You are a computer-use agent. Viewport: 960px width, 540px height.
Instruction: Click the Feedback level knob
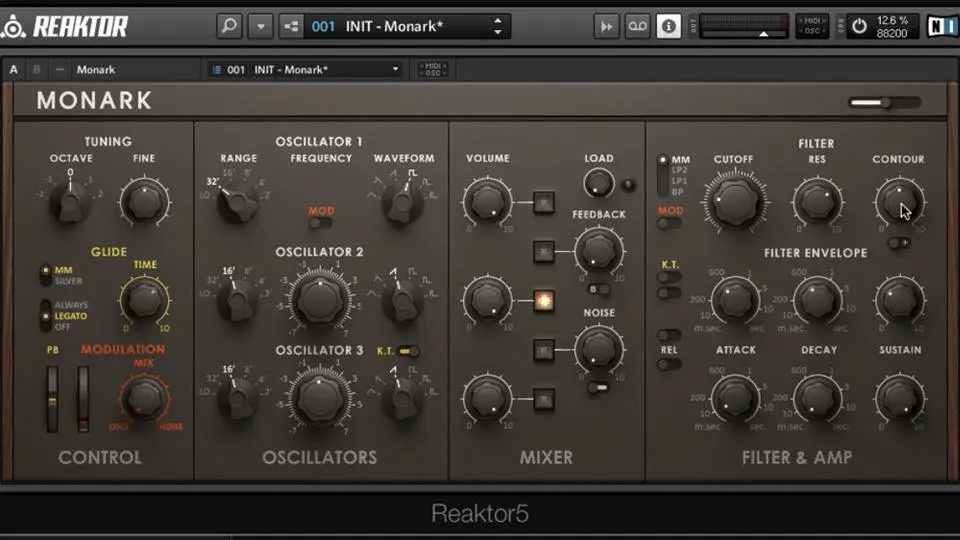coord(599,251)
